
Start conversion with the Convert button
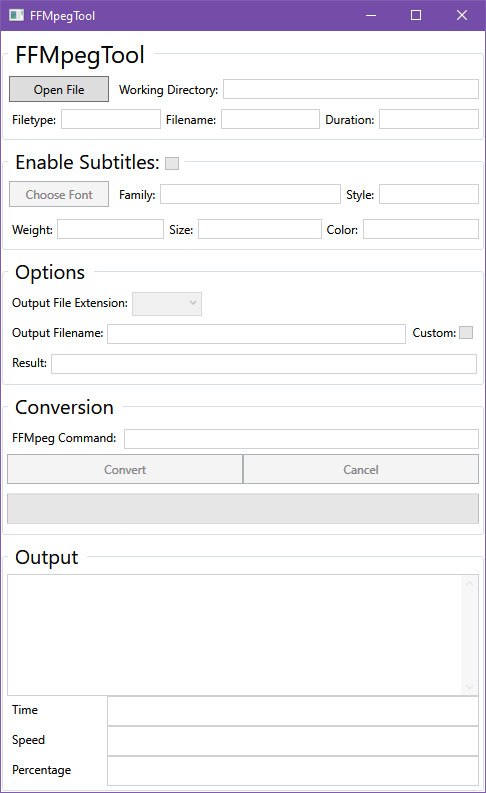(125, 469)
